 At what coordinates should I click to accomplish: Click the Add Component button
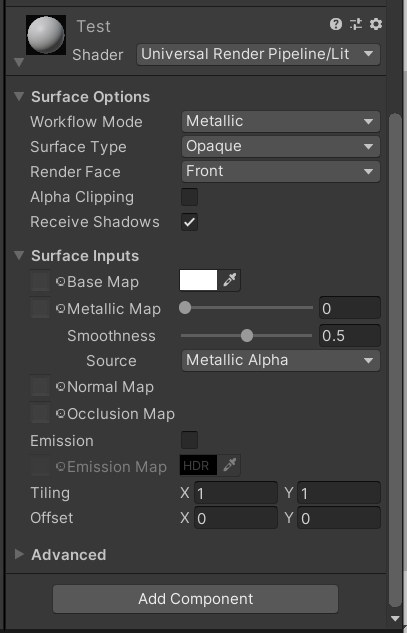[195, 599]
